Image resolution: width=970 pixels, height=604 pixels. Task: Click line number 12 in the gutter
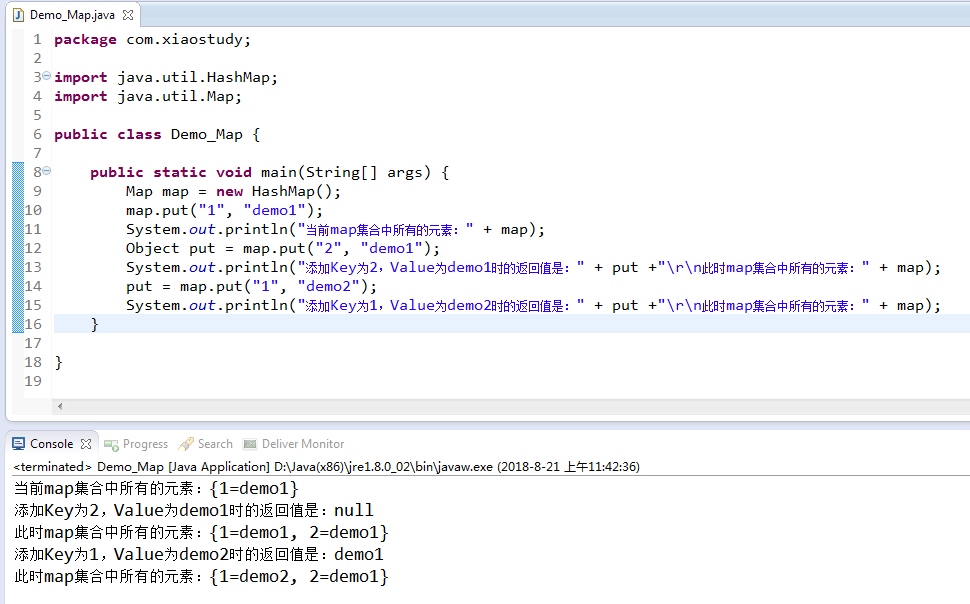[x=33, y=248]
